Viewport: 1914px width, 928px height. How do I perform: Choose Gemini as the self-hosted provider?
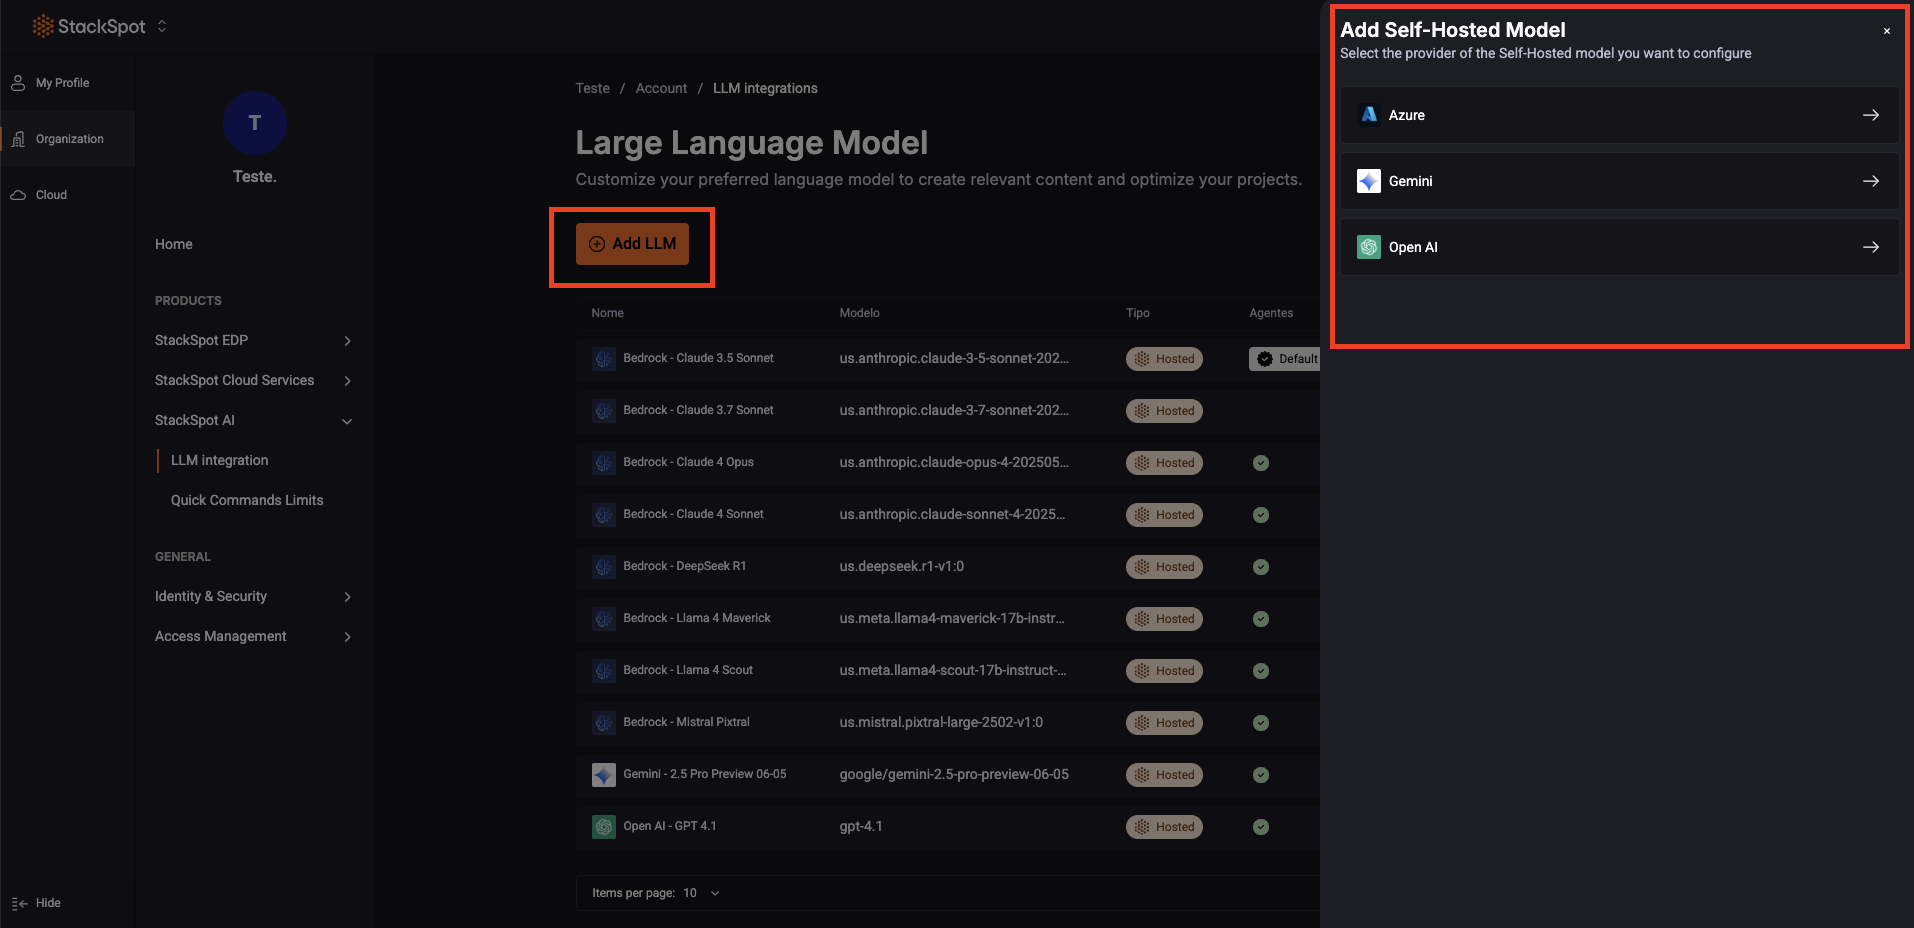tap(1618, 181)
